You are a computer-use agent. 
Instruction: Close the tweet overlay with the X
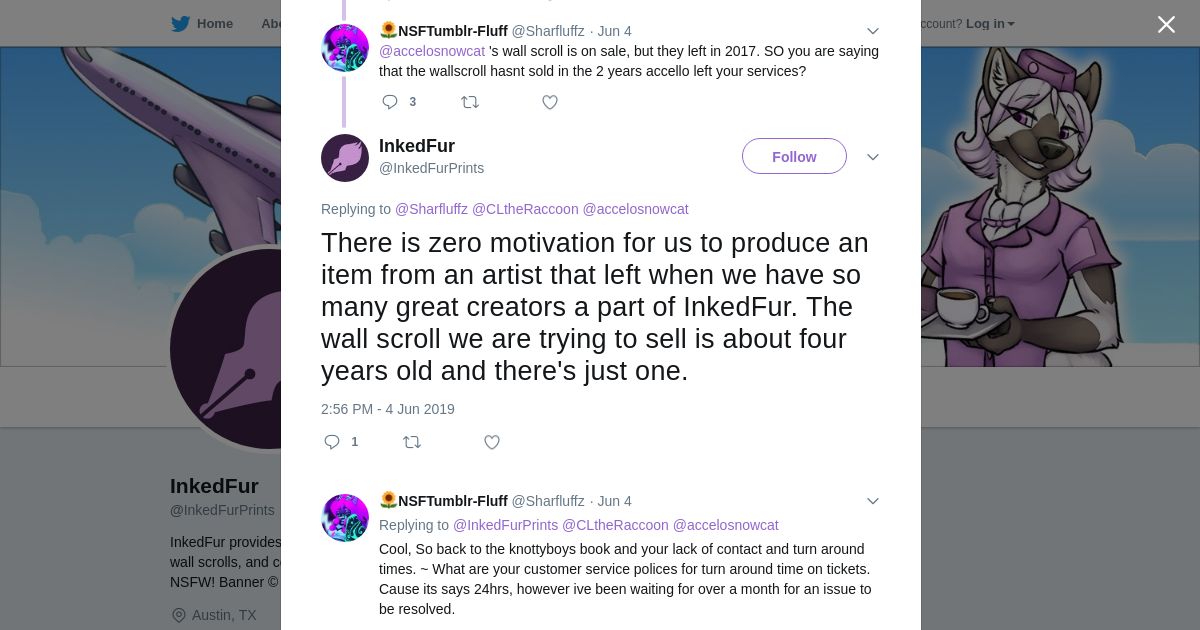tap(1166, 25)
